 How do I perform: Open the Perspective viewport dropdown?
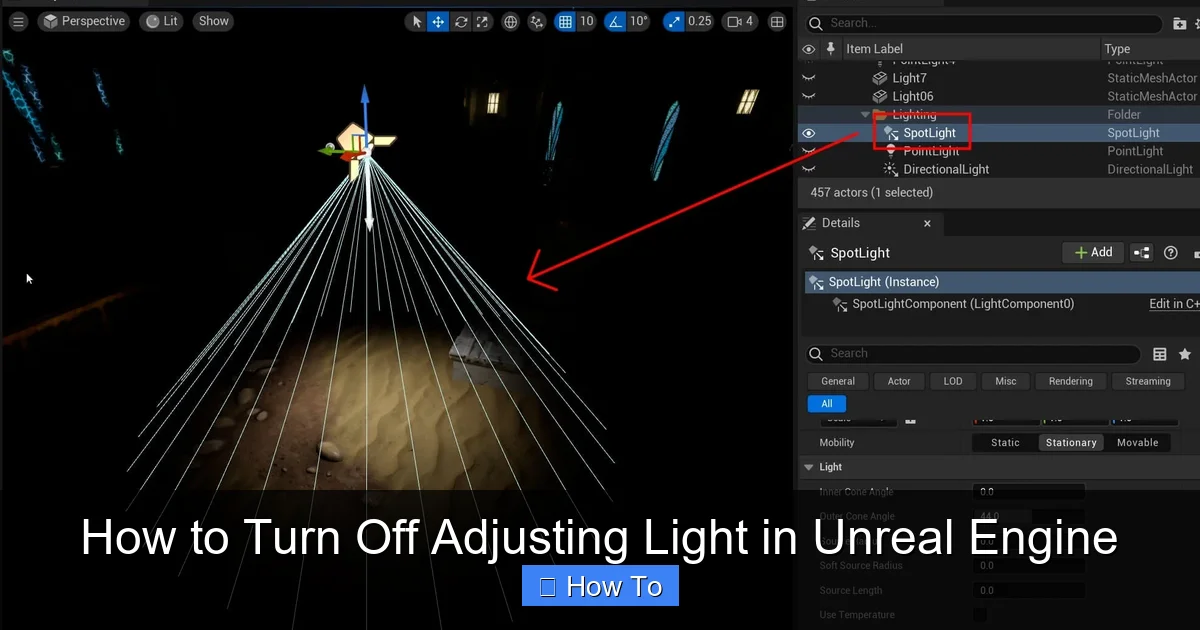tap(83, 20)
